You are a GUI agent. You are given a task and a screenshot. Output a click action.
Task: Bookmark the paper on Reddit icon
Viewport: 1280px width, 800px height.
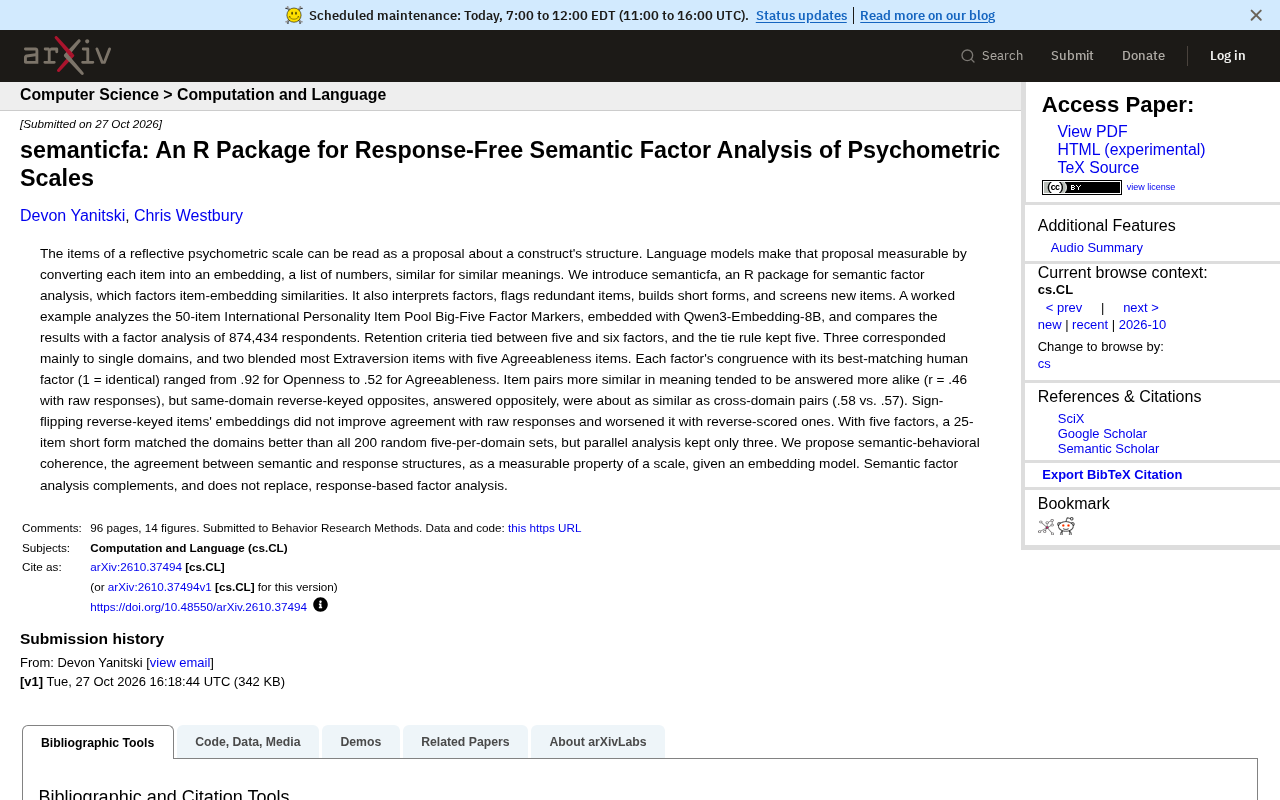pos(1066,527)
